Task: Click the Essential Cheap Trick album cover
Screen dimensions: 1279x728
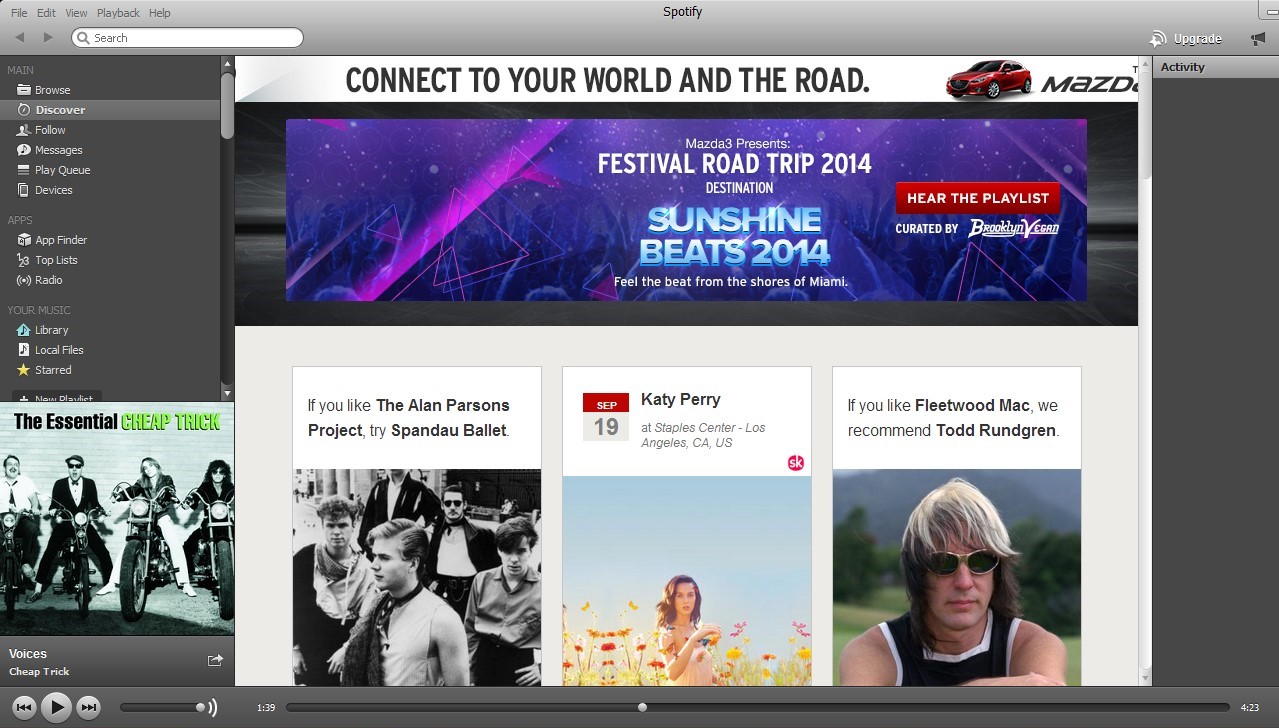Action: click(x=117, y=519)
